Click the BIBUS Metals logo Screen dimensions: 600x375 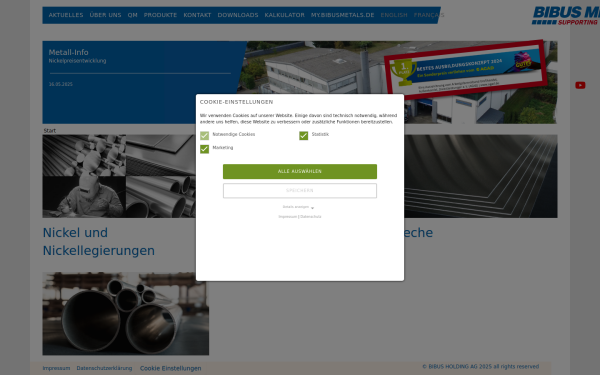tap(566, 15)
